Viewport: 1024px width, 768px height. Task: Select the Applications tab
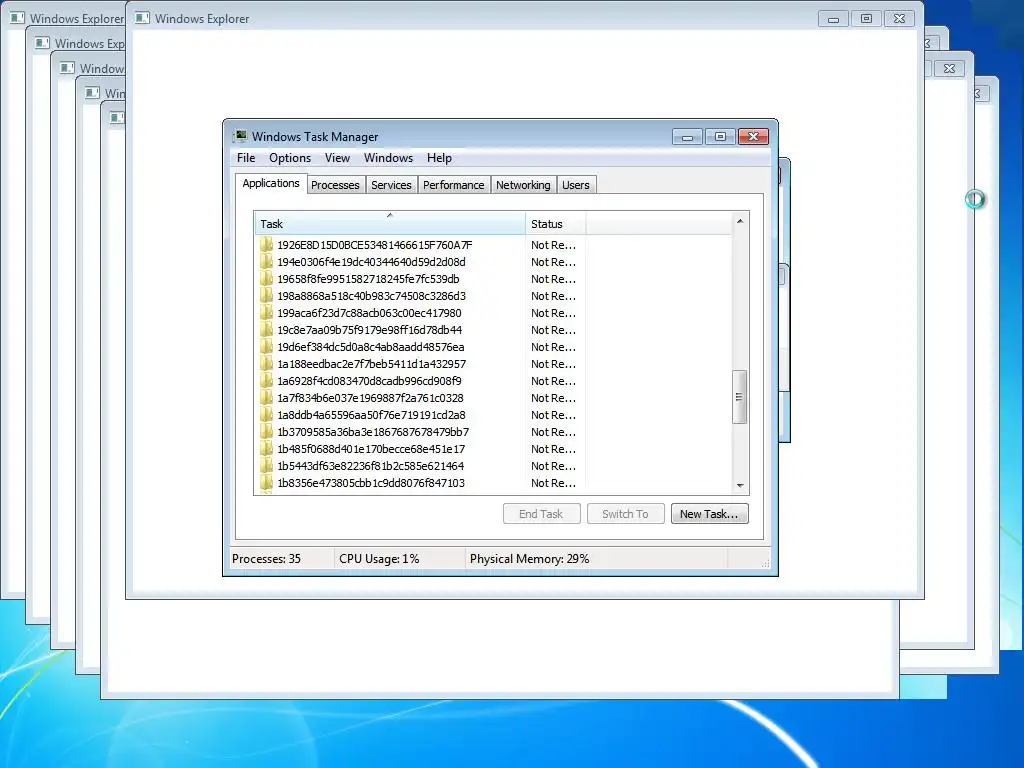(271, 184)
